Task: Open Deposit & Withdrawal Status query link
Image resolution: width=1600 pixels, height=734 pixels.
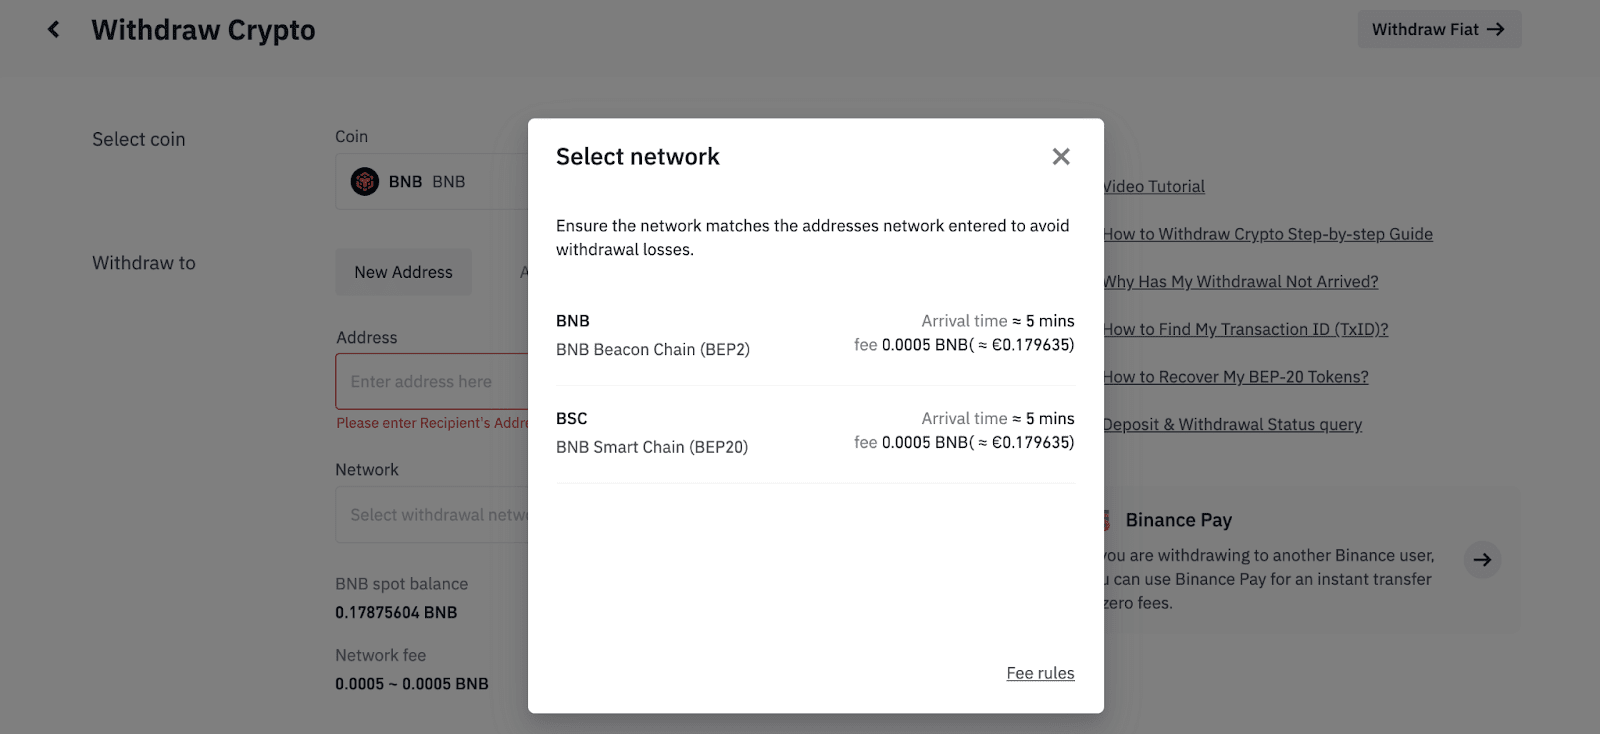Action: point(1233,425)
